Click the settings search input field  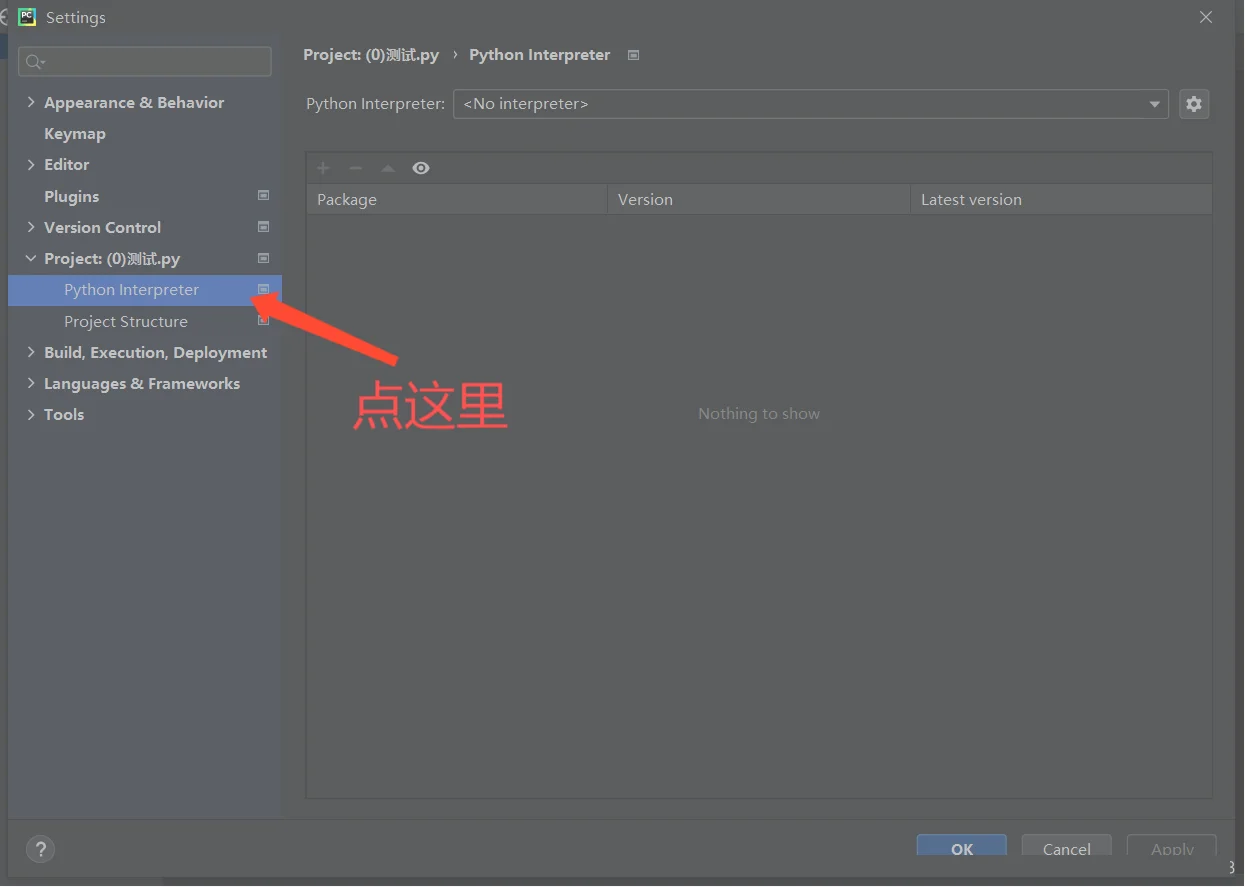click(x=145, y=62)
